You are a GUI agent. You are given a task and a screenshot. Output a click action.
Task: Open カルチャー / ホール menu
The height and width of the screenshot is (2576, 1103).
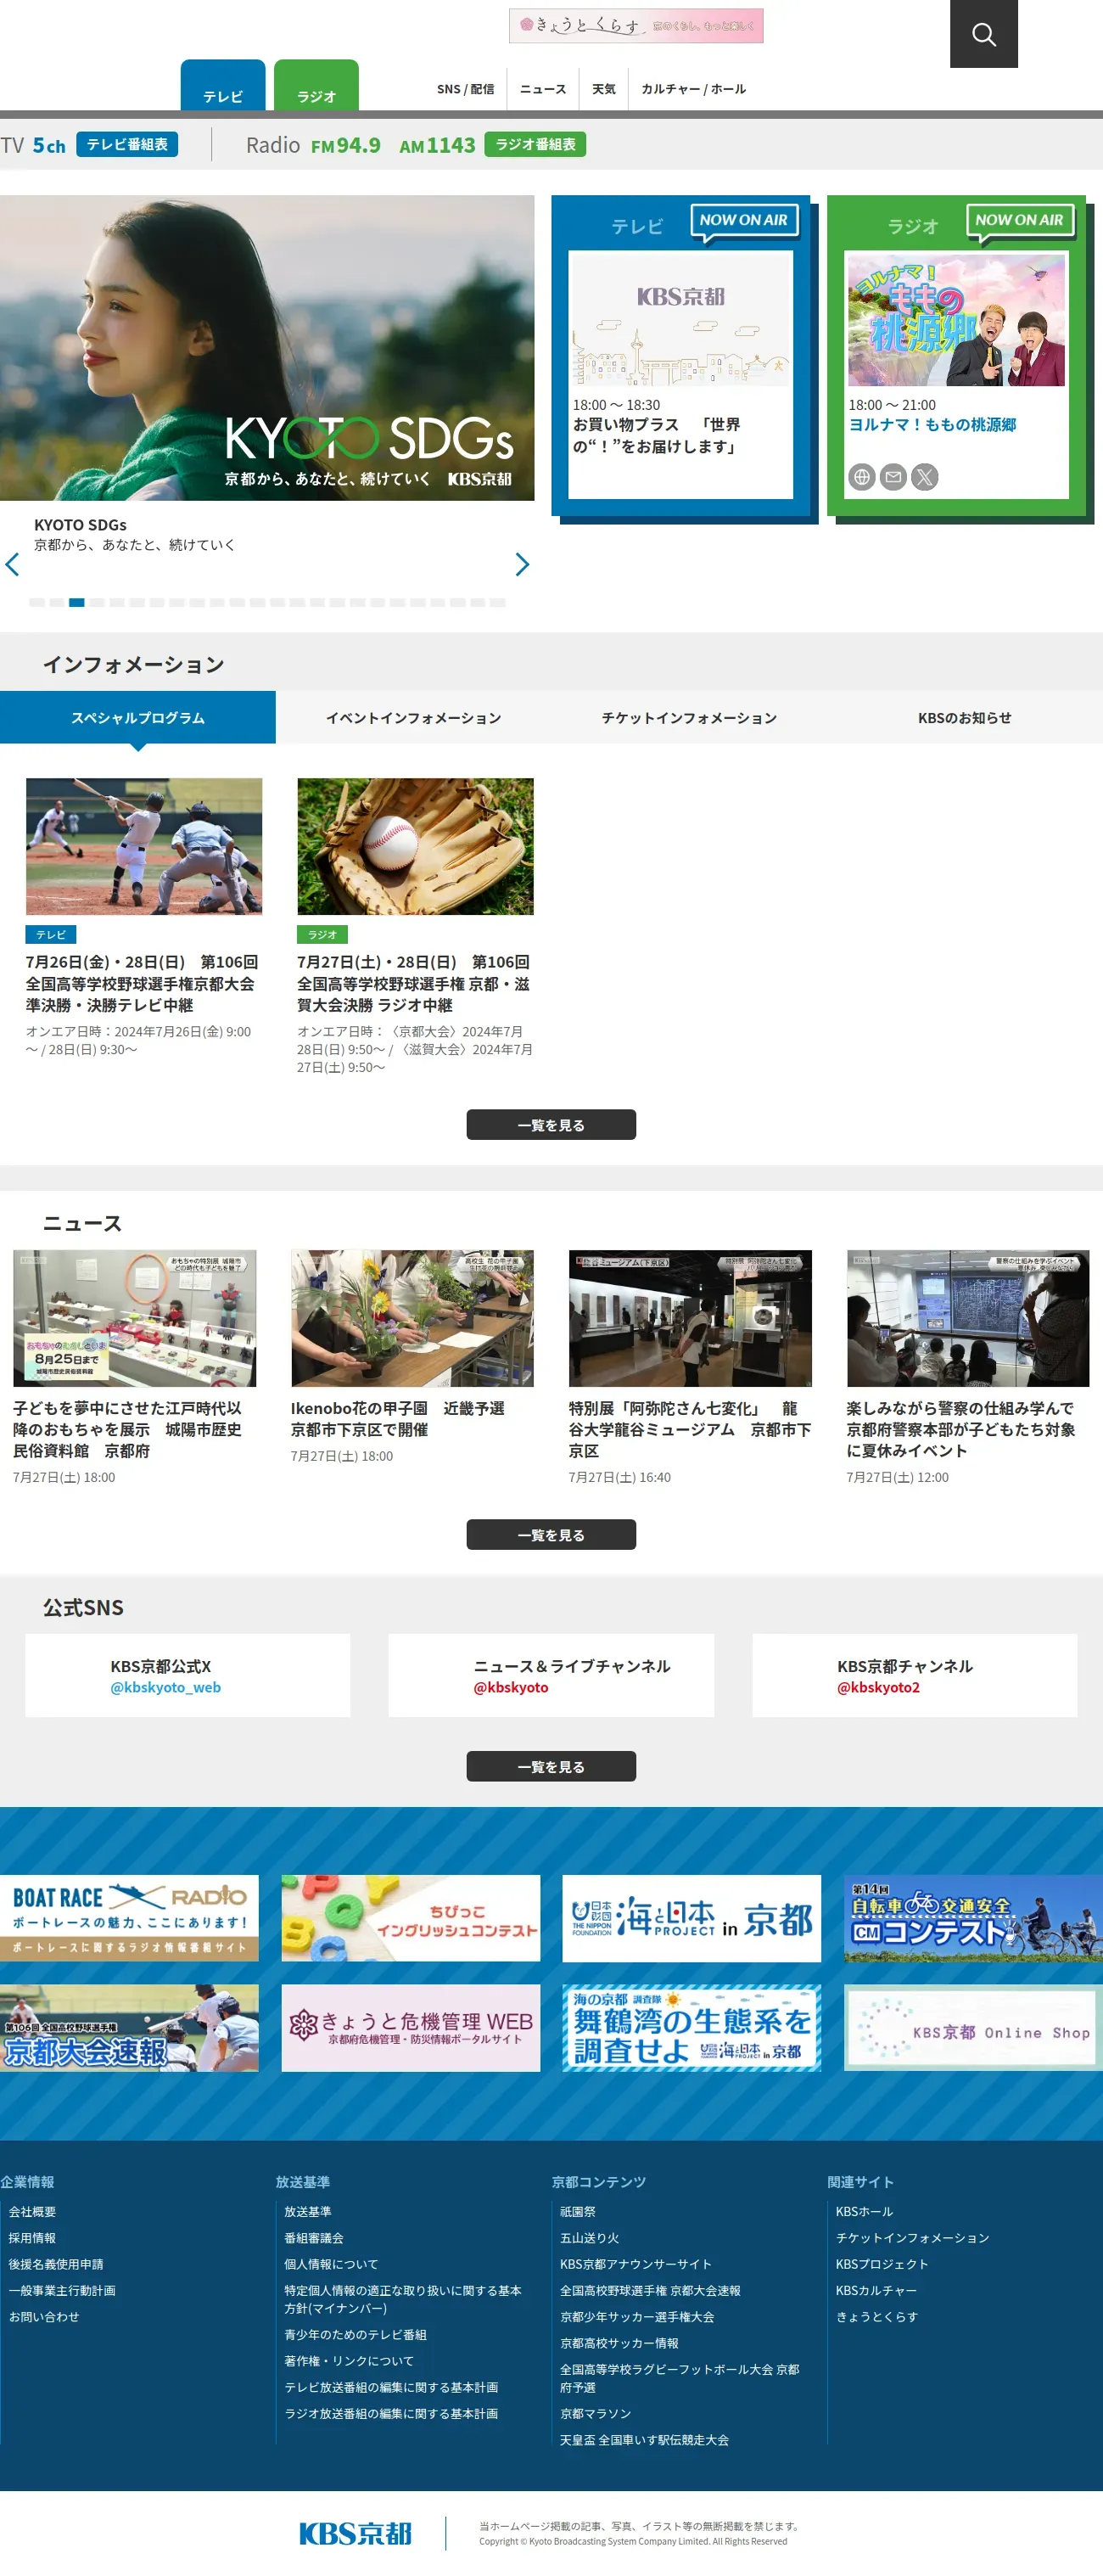pos(693,89)
